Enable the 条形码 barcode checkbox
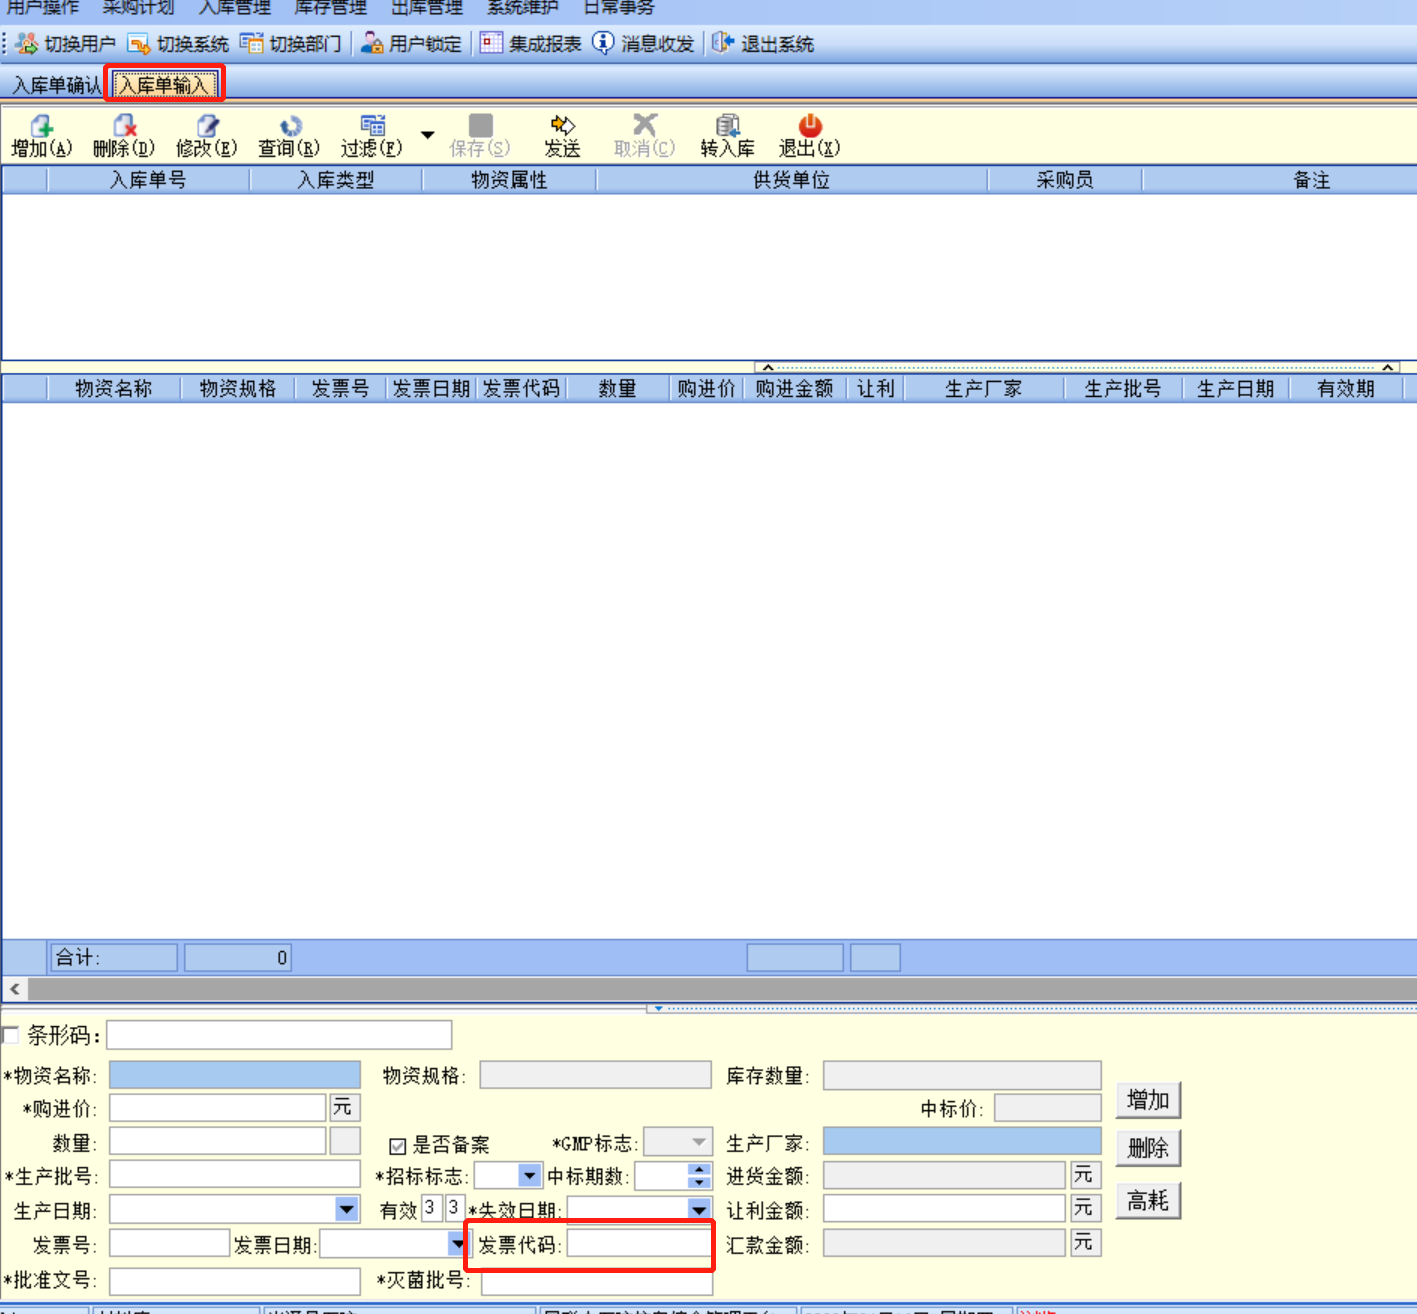The width and height of the screenshot is (1417, 1314). [11, 1035]
